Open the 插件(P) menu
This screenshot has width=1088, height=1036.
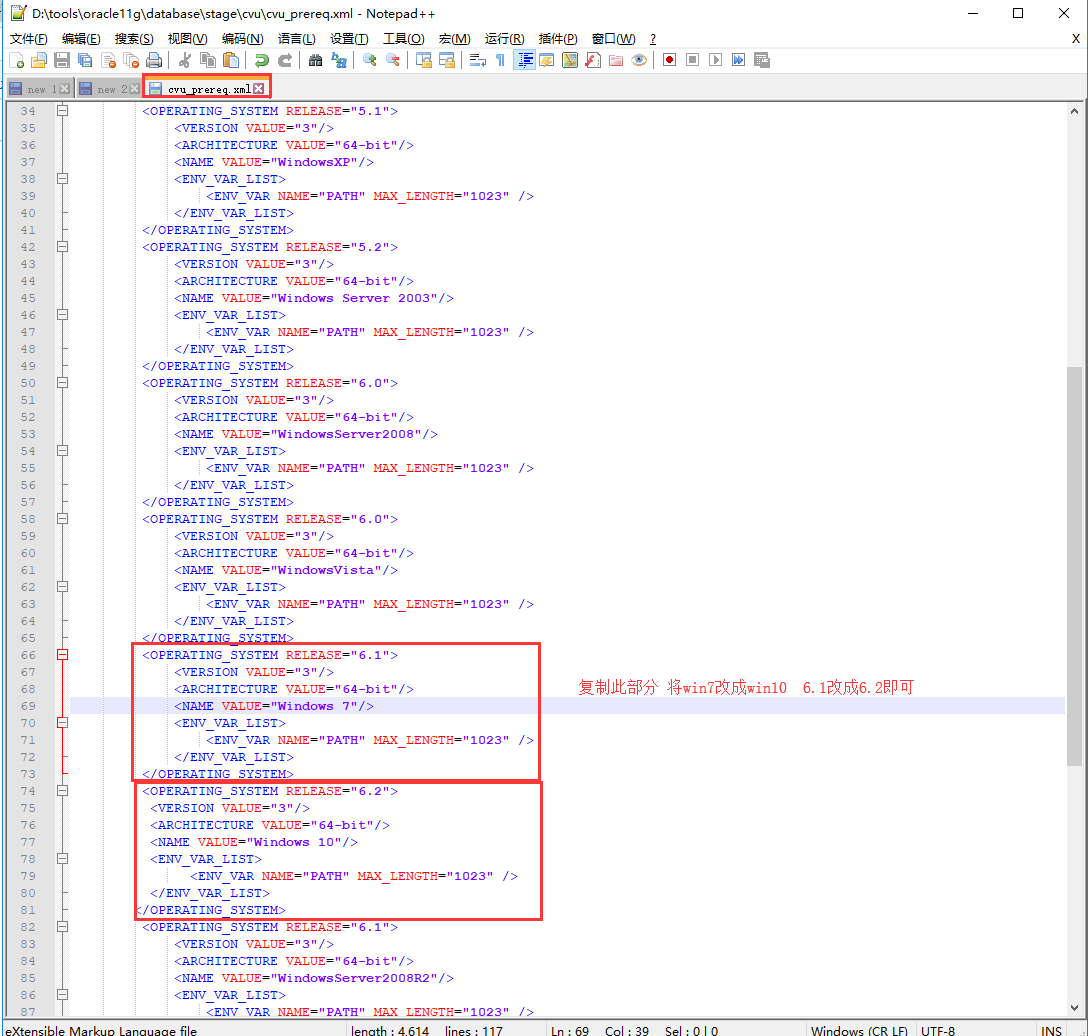click(x=558, y=39)
